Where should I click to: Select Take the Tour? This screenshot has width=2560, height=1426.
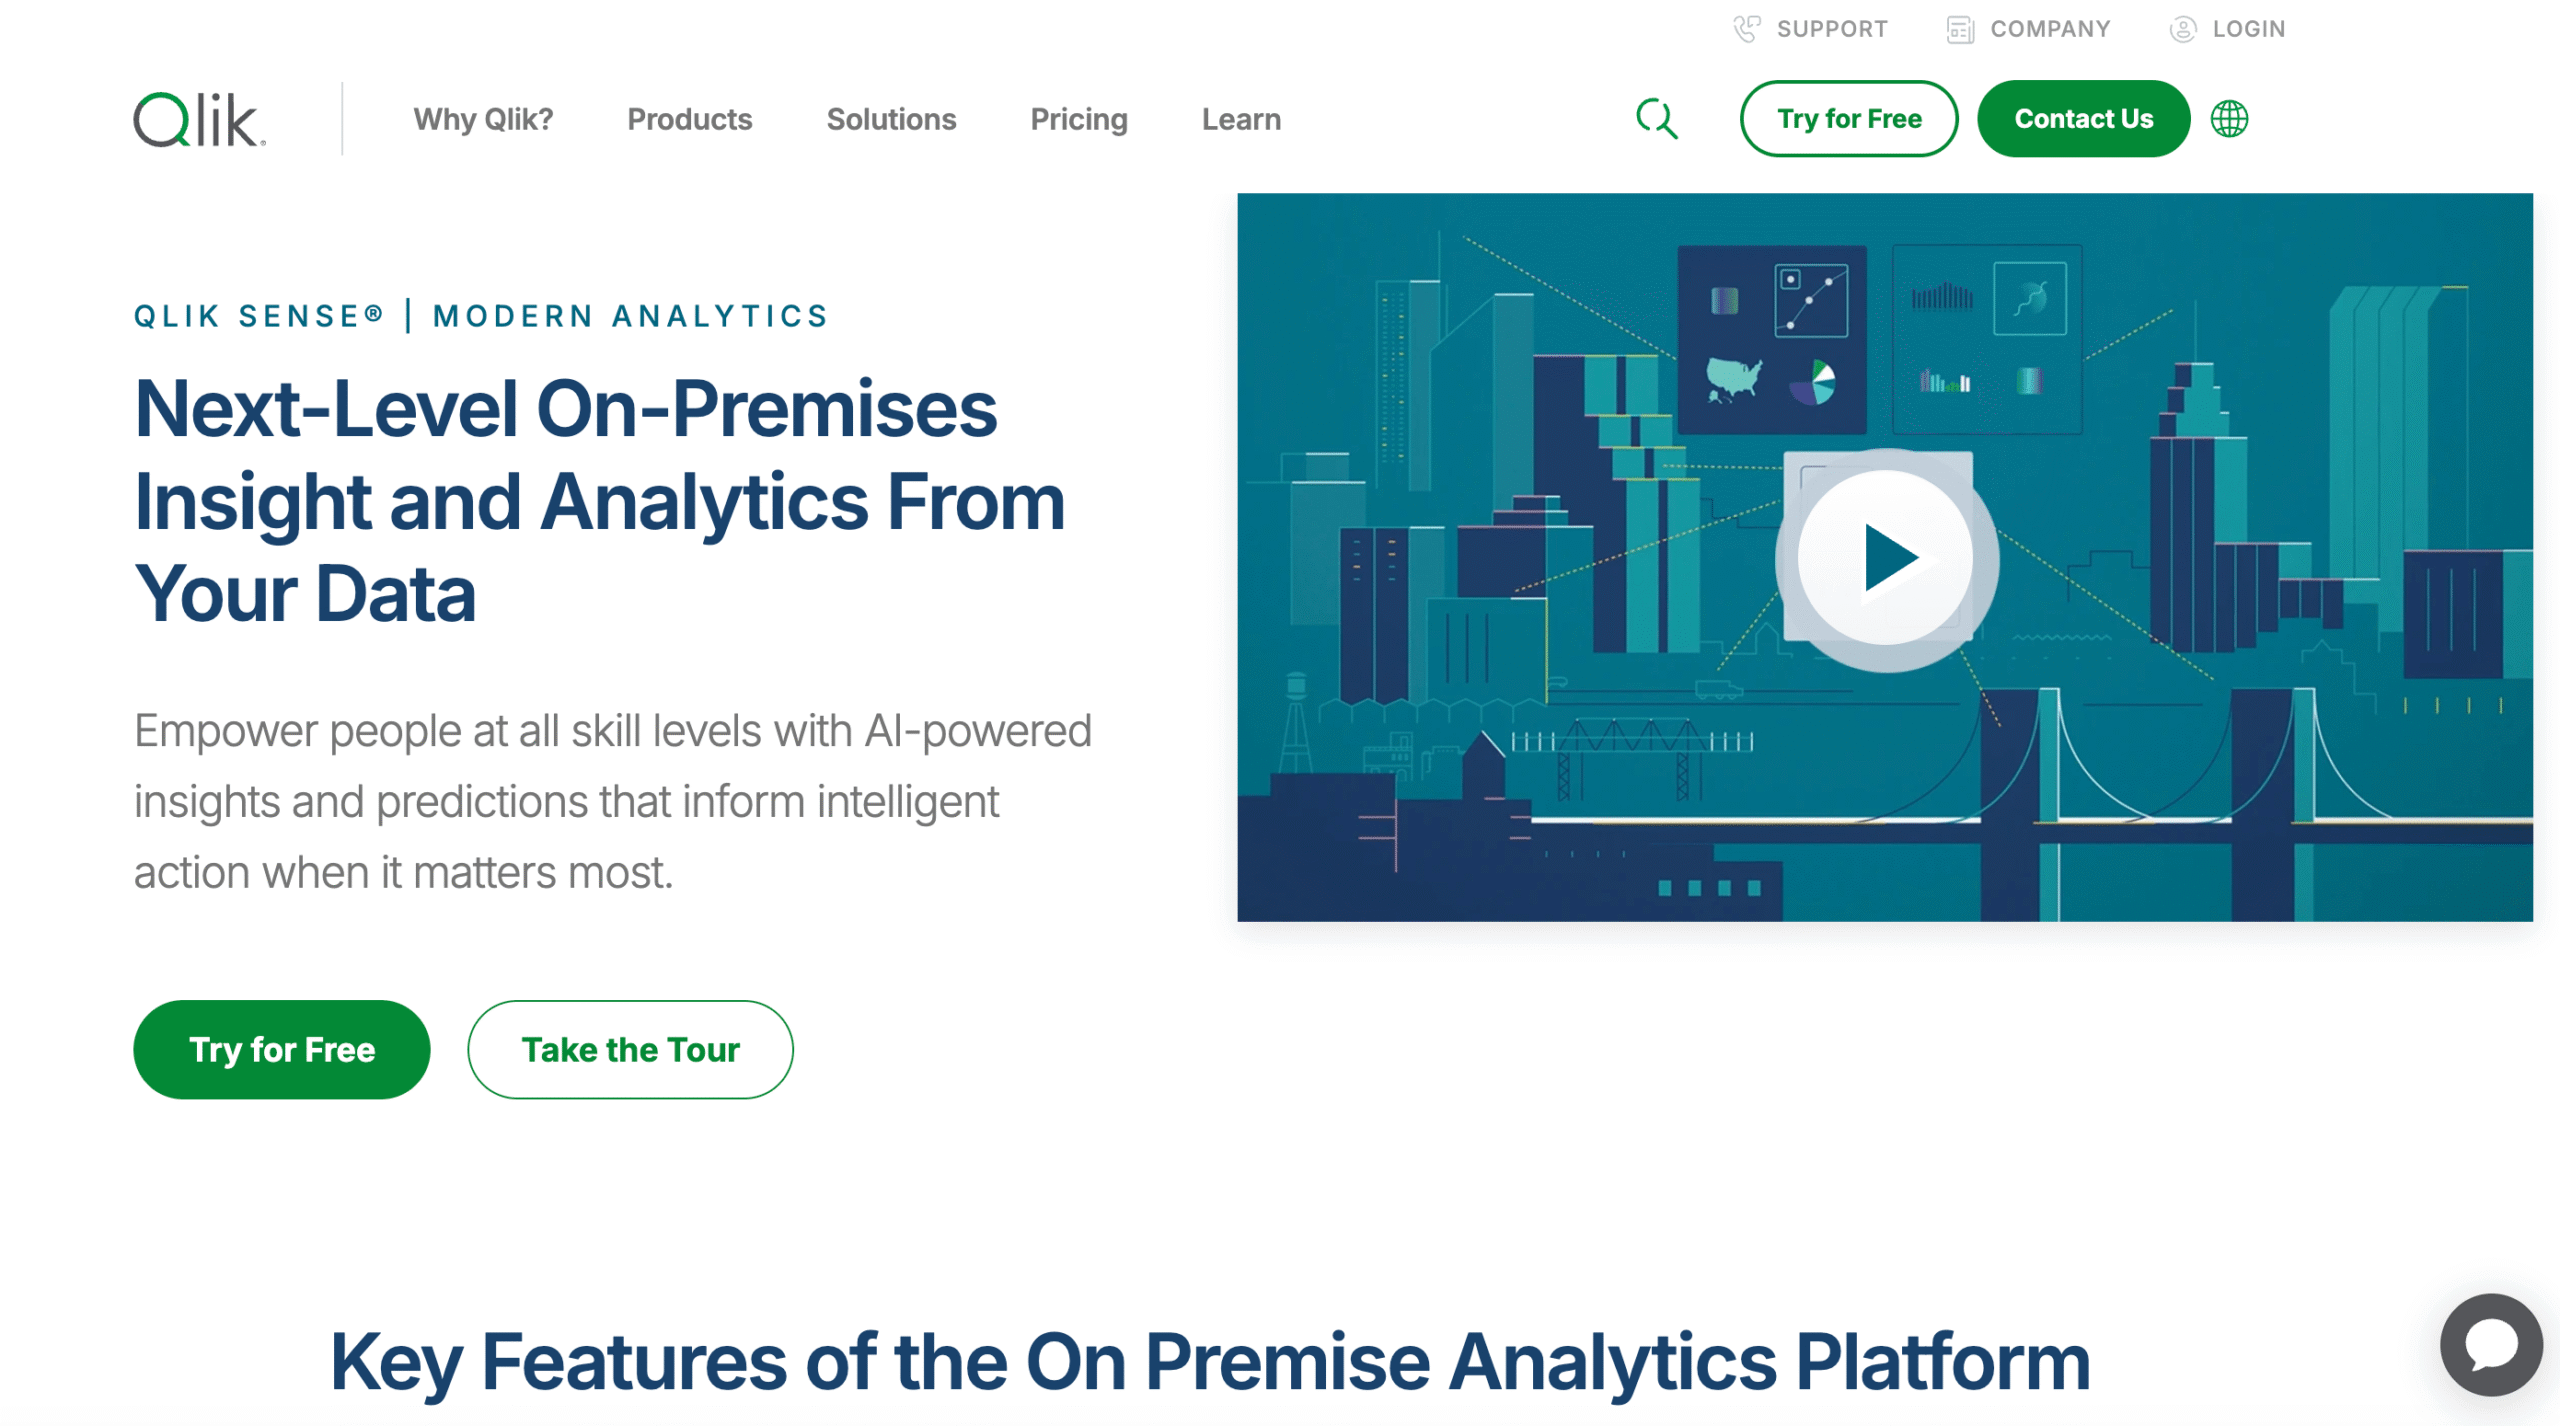629,1049
